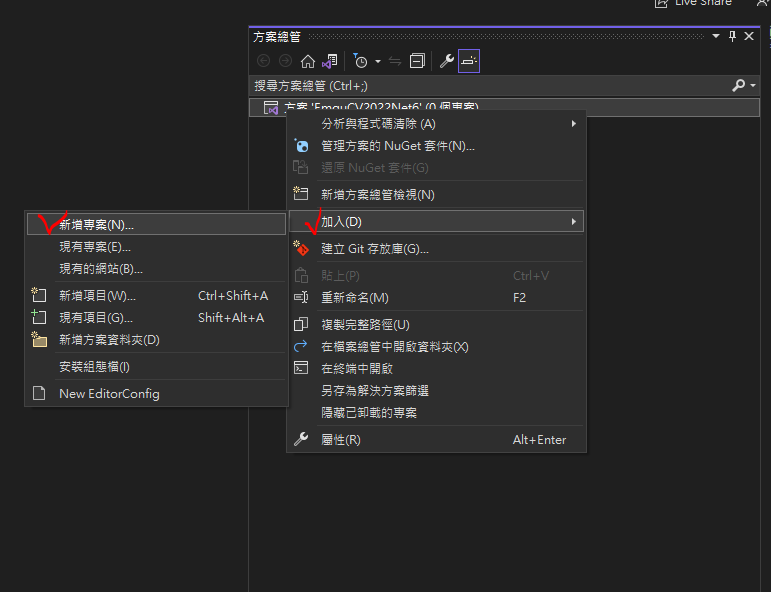Select 現有項目(G)... entry
Image resolution: width=771 pixels, height=592 pixels.
[x=156, y=318]
